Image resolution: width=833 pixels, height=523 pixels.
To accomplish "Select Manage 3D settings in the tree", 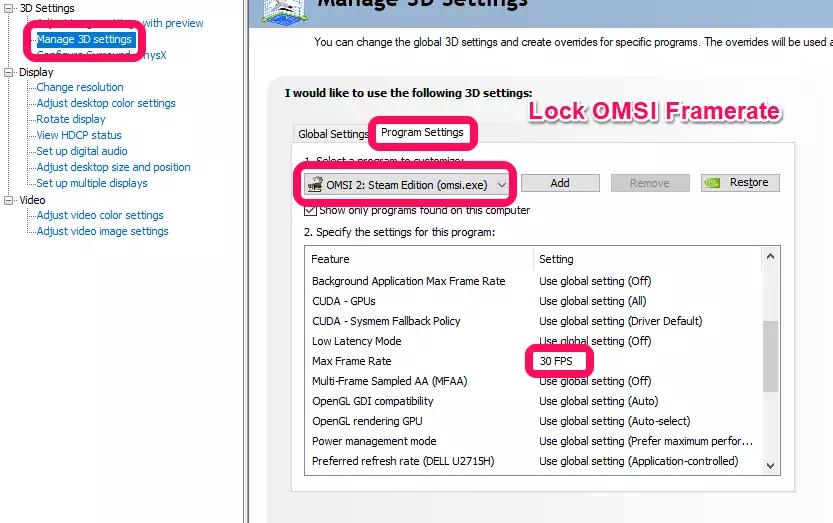I will [84, 39].
